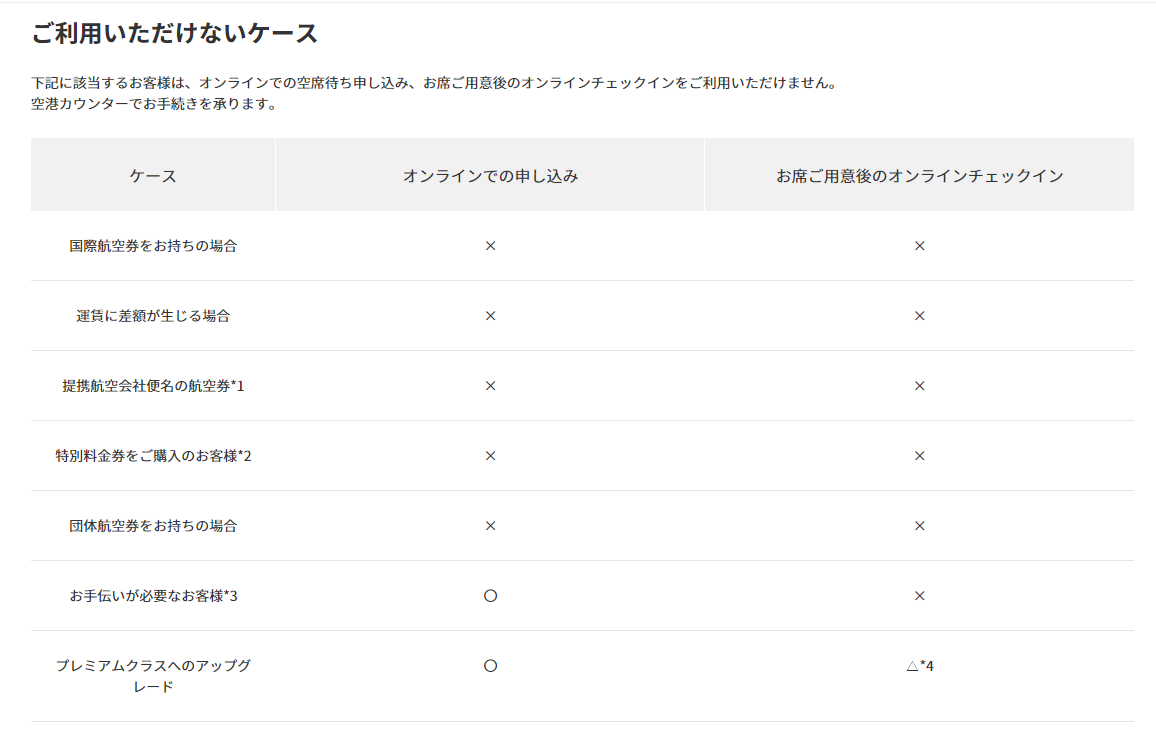The image size is (1156, 729).
Task: Click the お席ご用意後のオンラインチェックイン column header
Action: click(919, 176)
